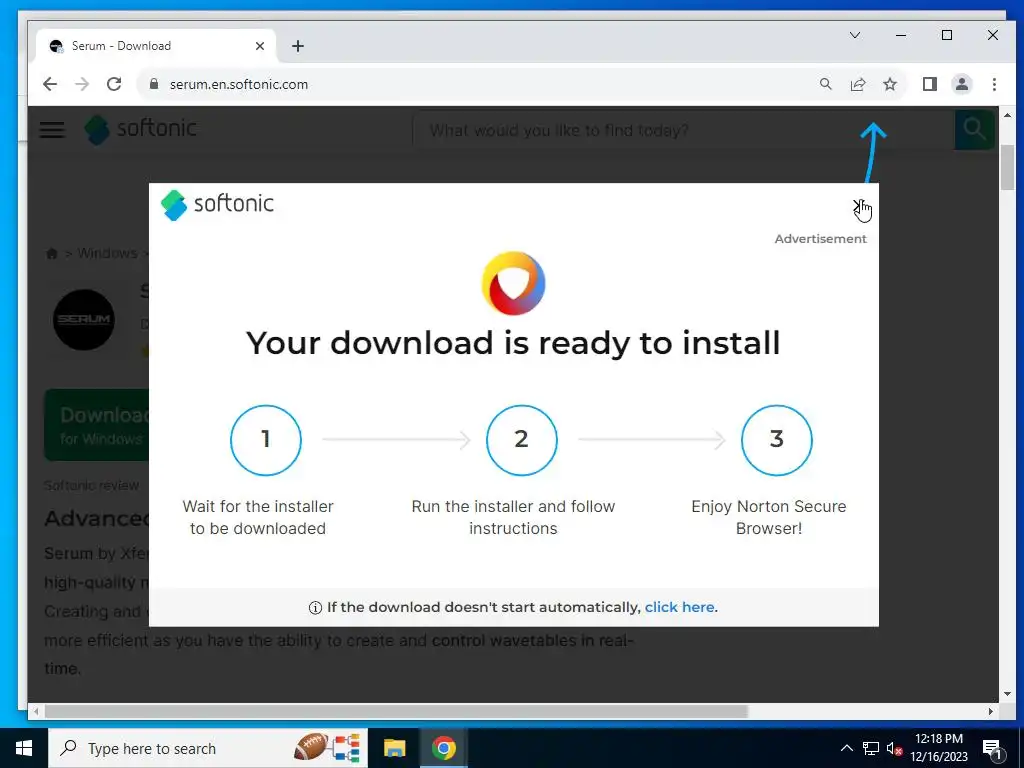This screenshot has height=768, width=1024.
Task: Click 'Enjoy Norton Secure Browser!' text
Action: click(x=769, y=517)
